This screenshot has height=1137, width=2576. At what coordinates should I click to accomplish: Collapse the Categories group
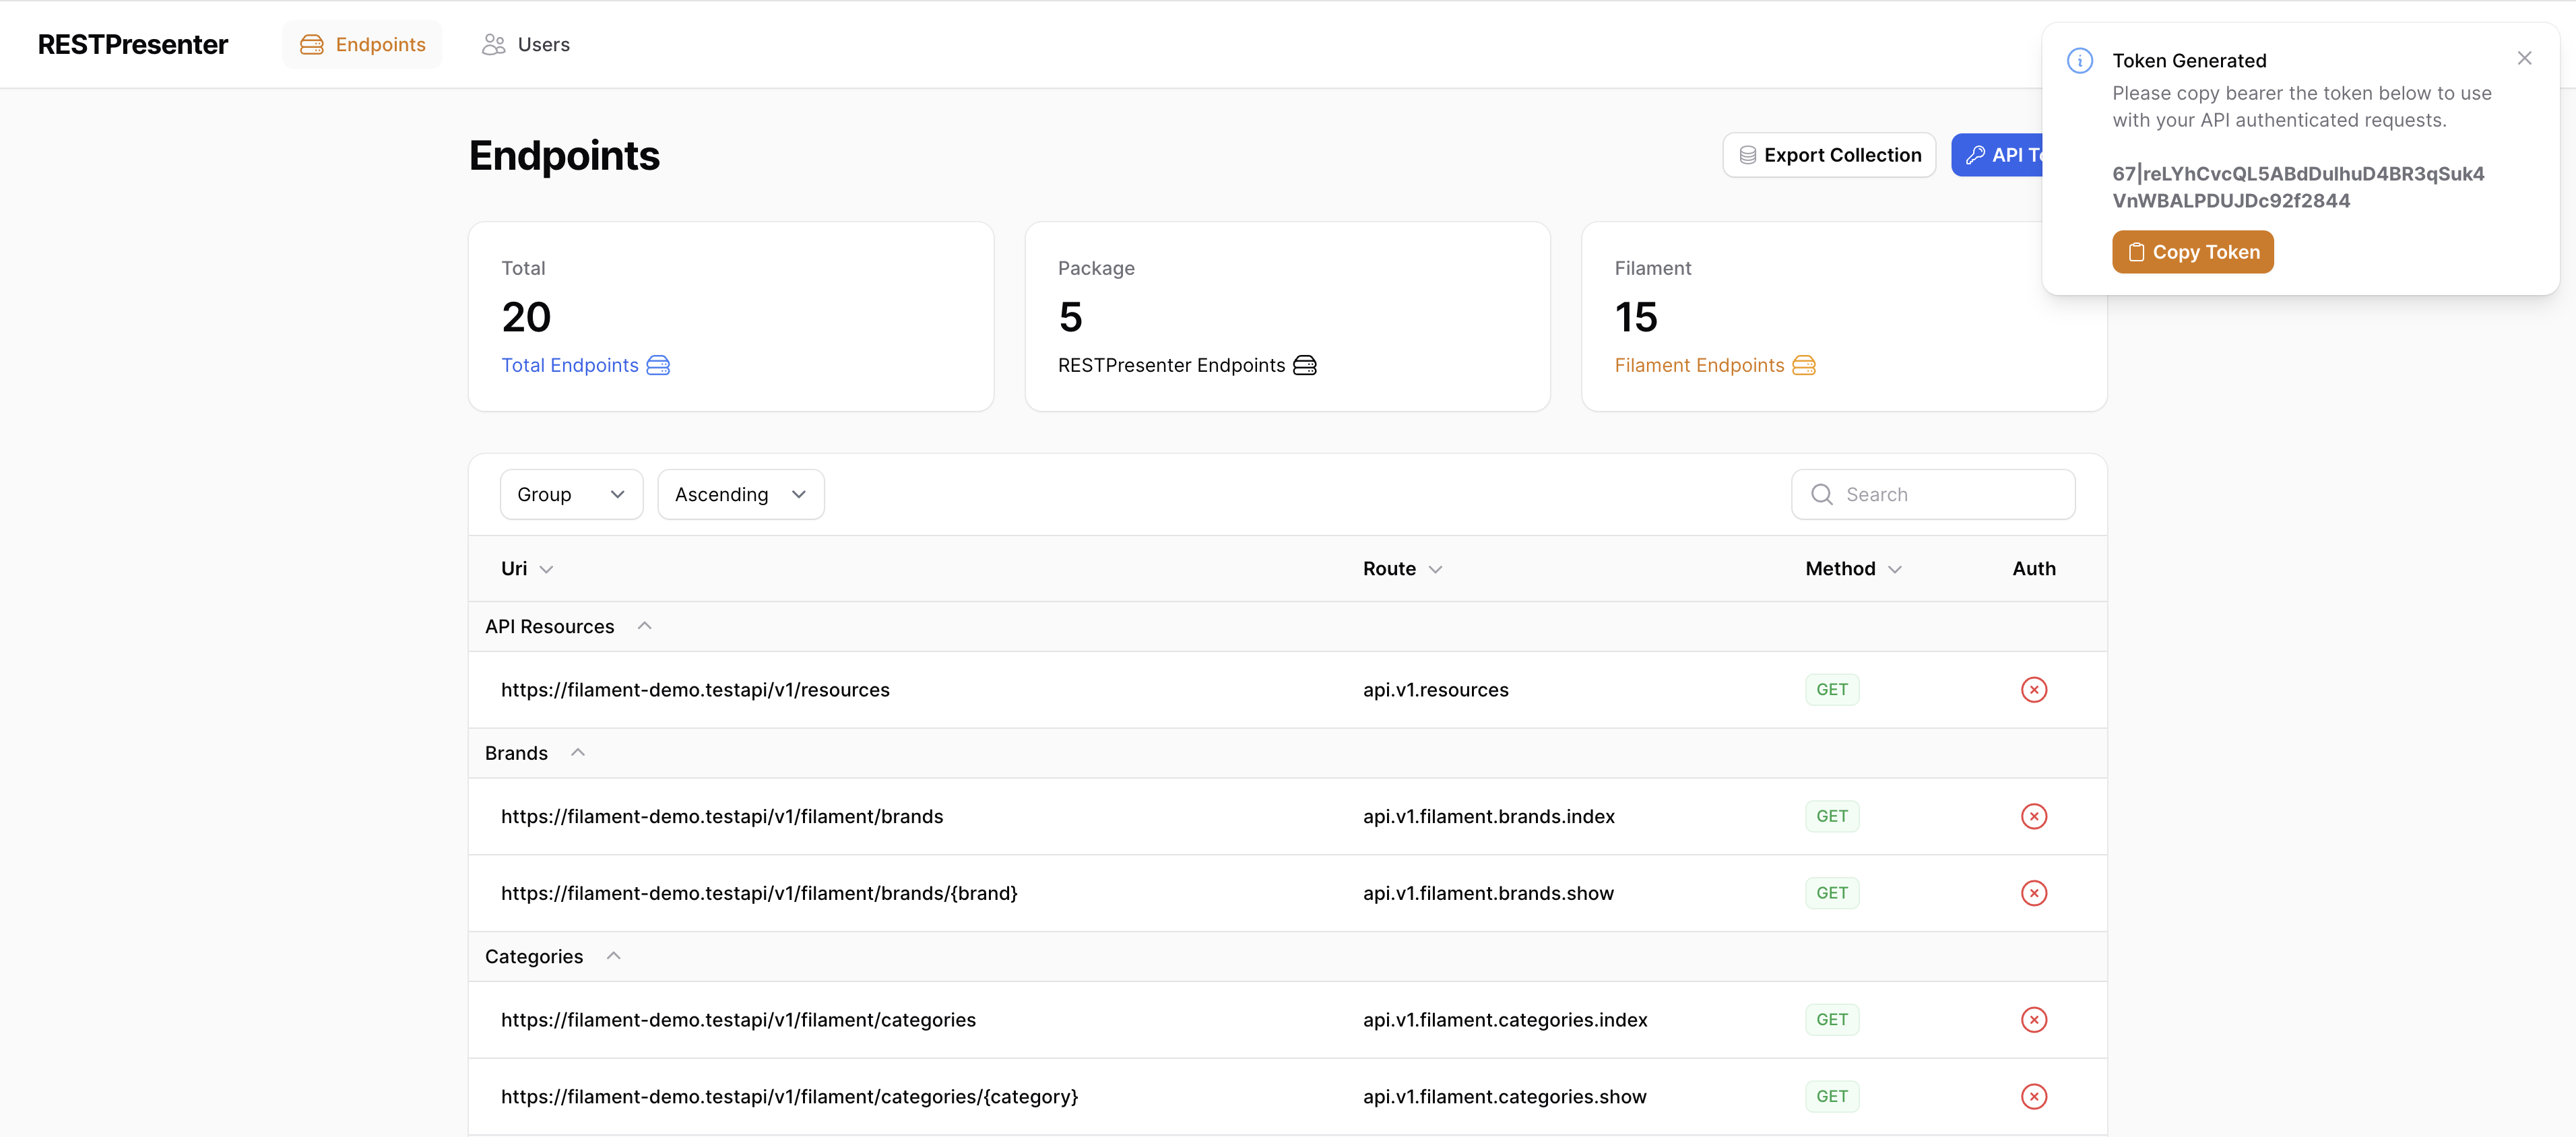tap(611, 954)
